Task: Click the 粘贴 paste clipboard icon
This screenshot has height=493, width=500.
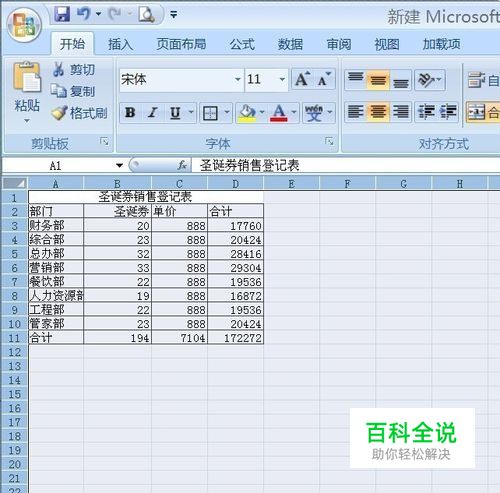Action: 27,77
